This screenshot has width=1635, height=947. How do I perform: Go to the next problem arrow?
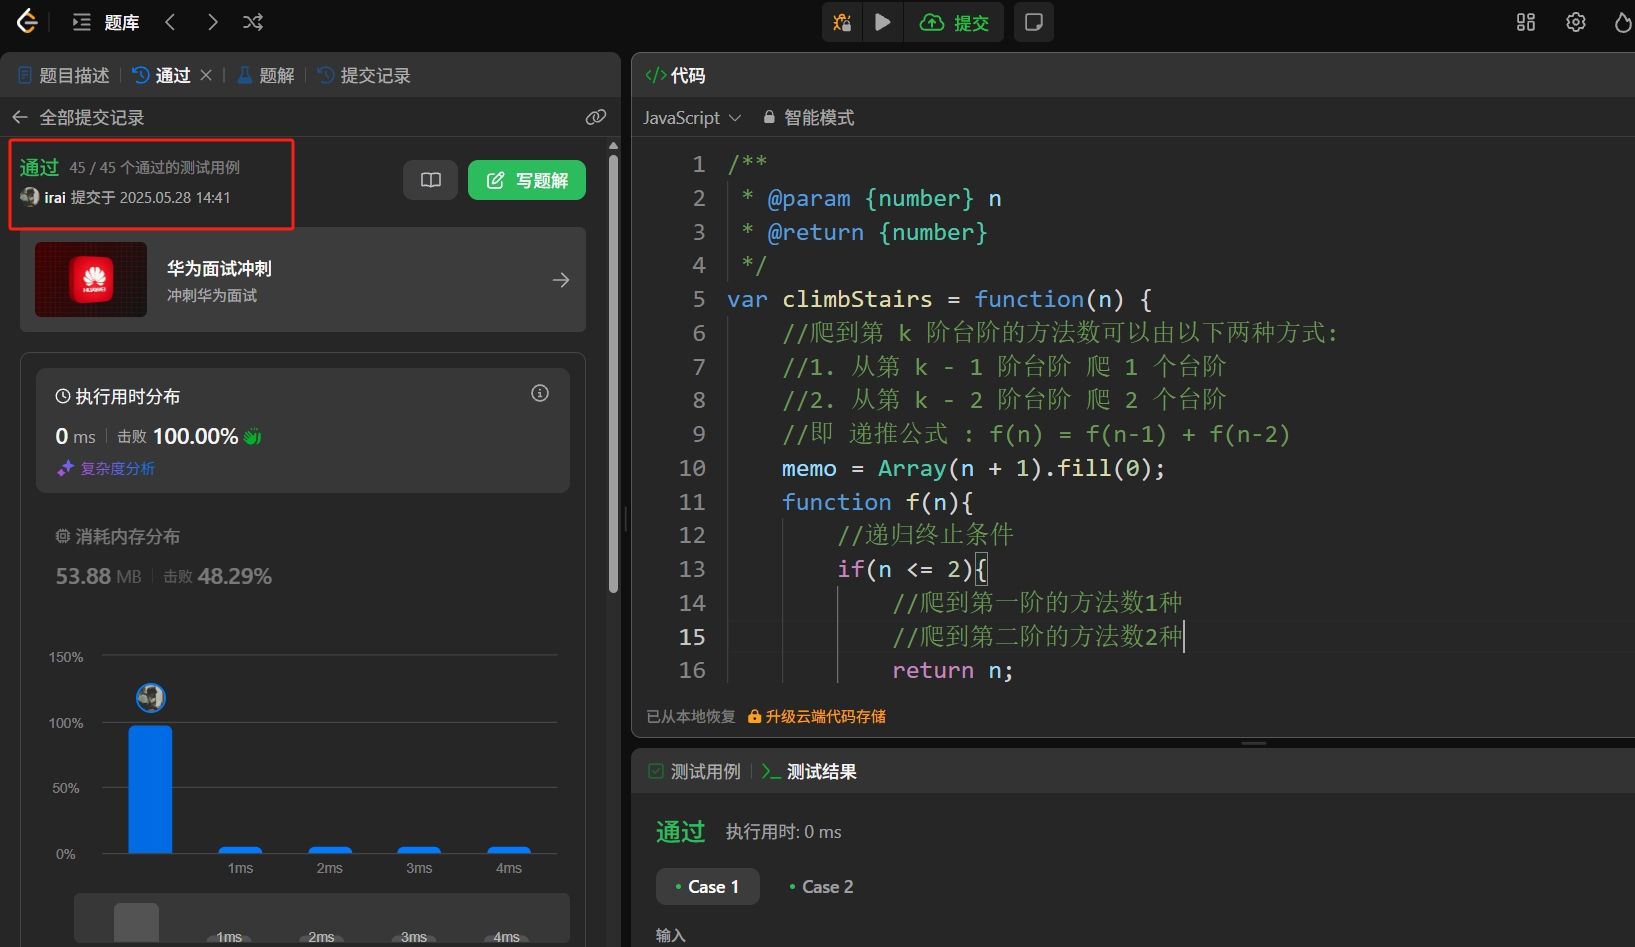pyautogui.click(x=212, y=22)
